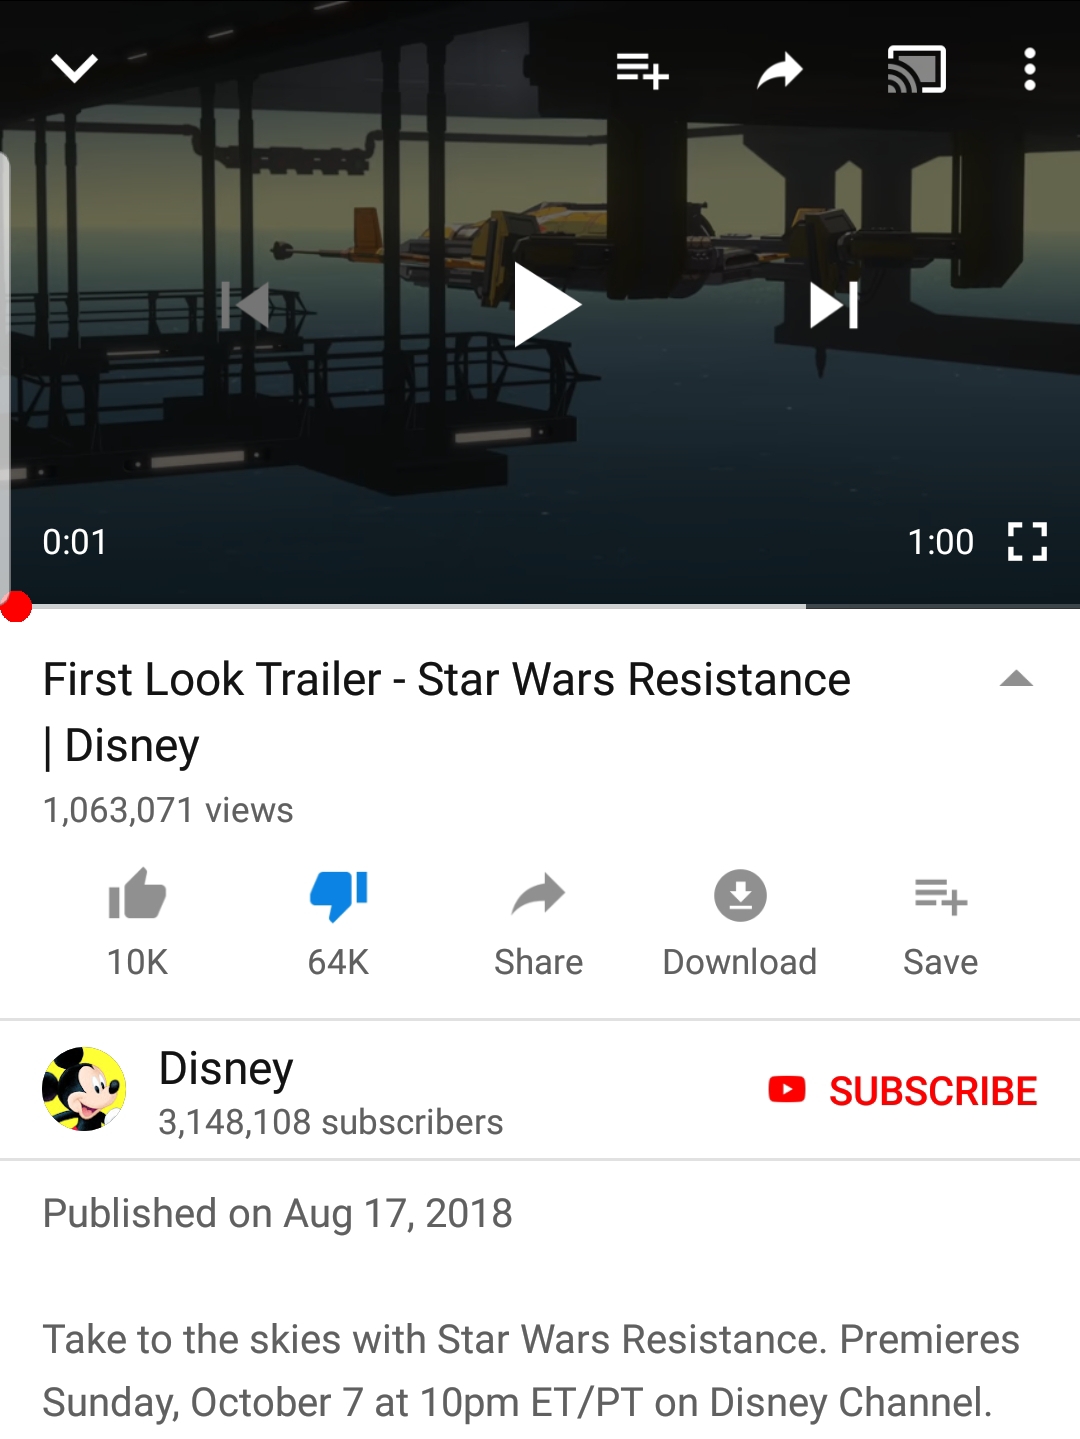Screen dimensions: 1080x1439
Task: Subscribe to the Disney channel
Action: click(903, 1090)
